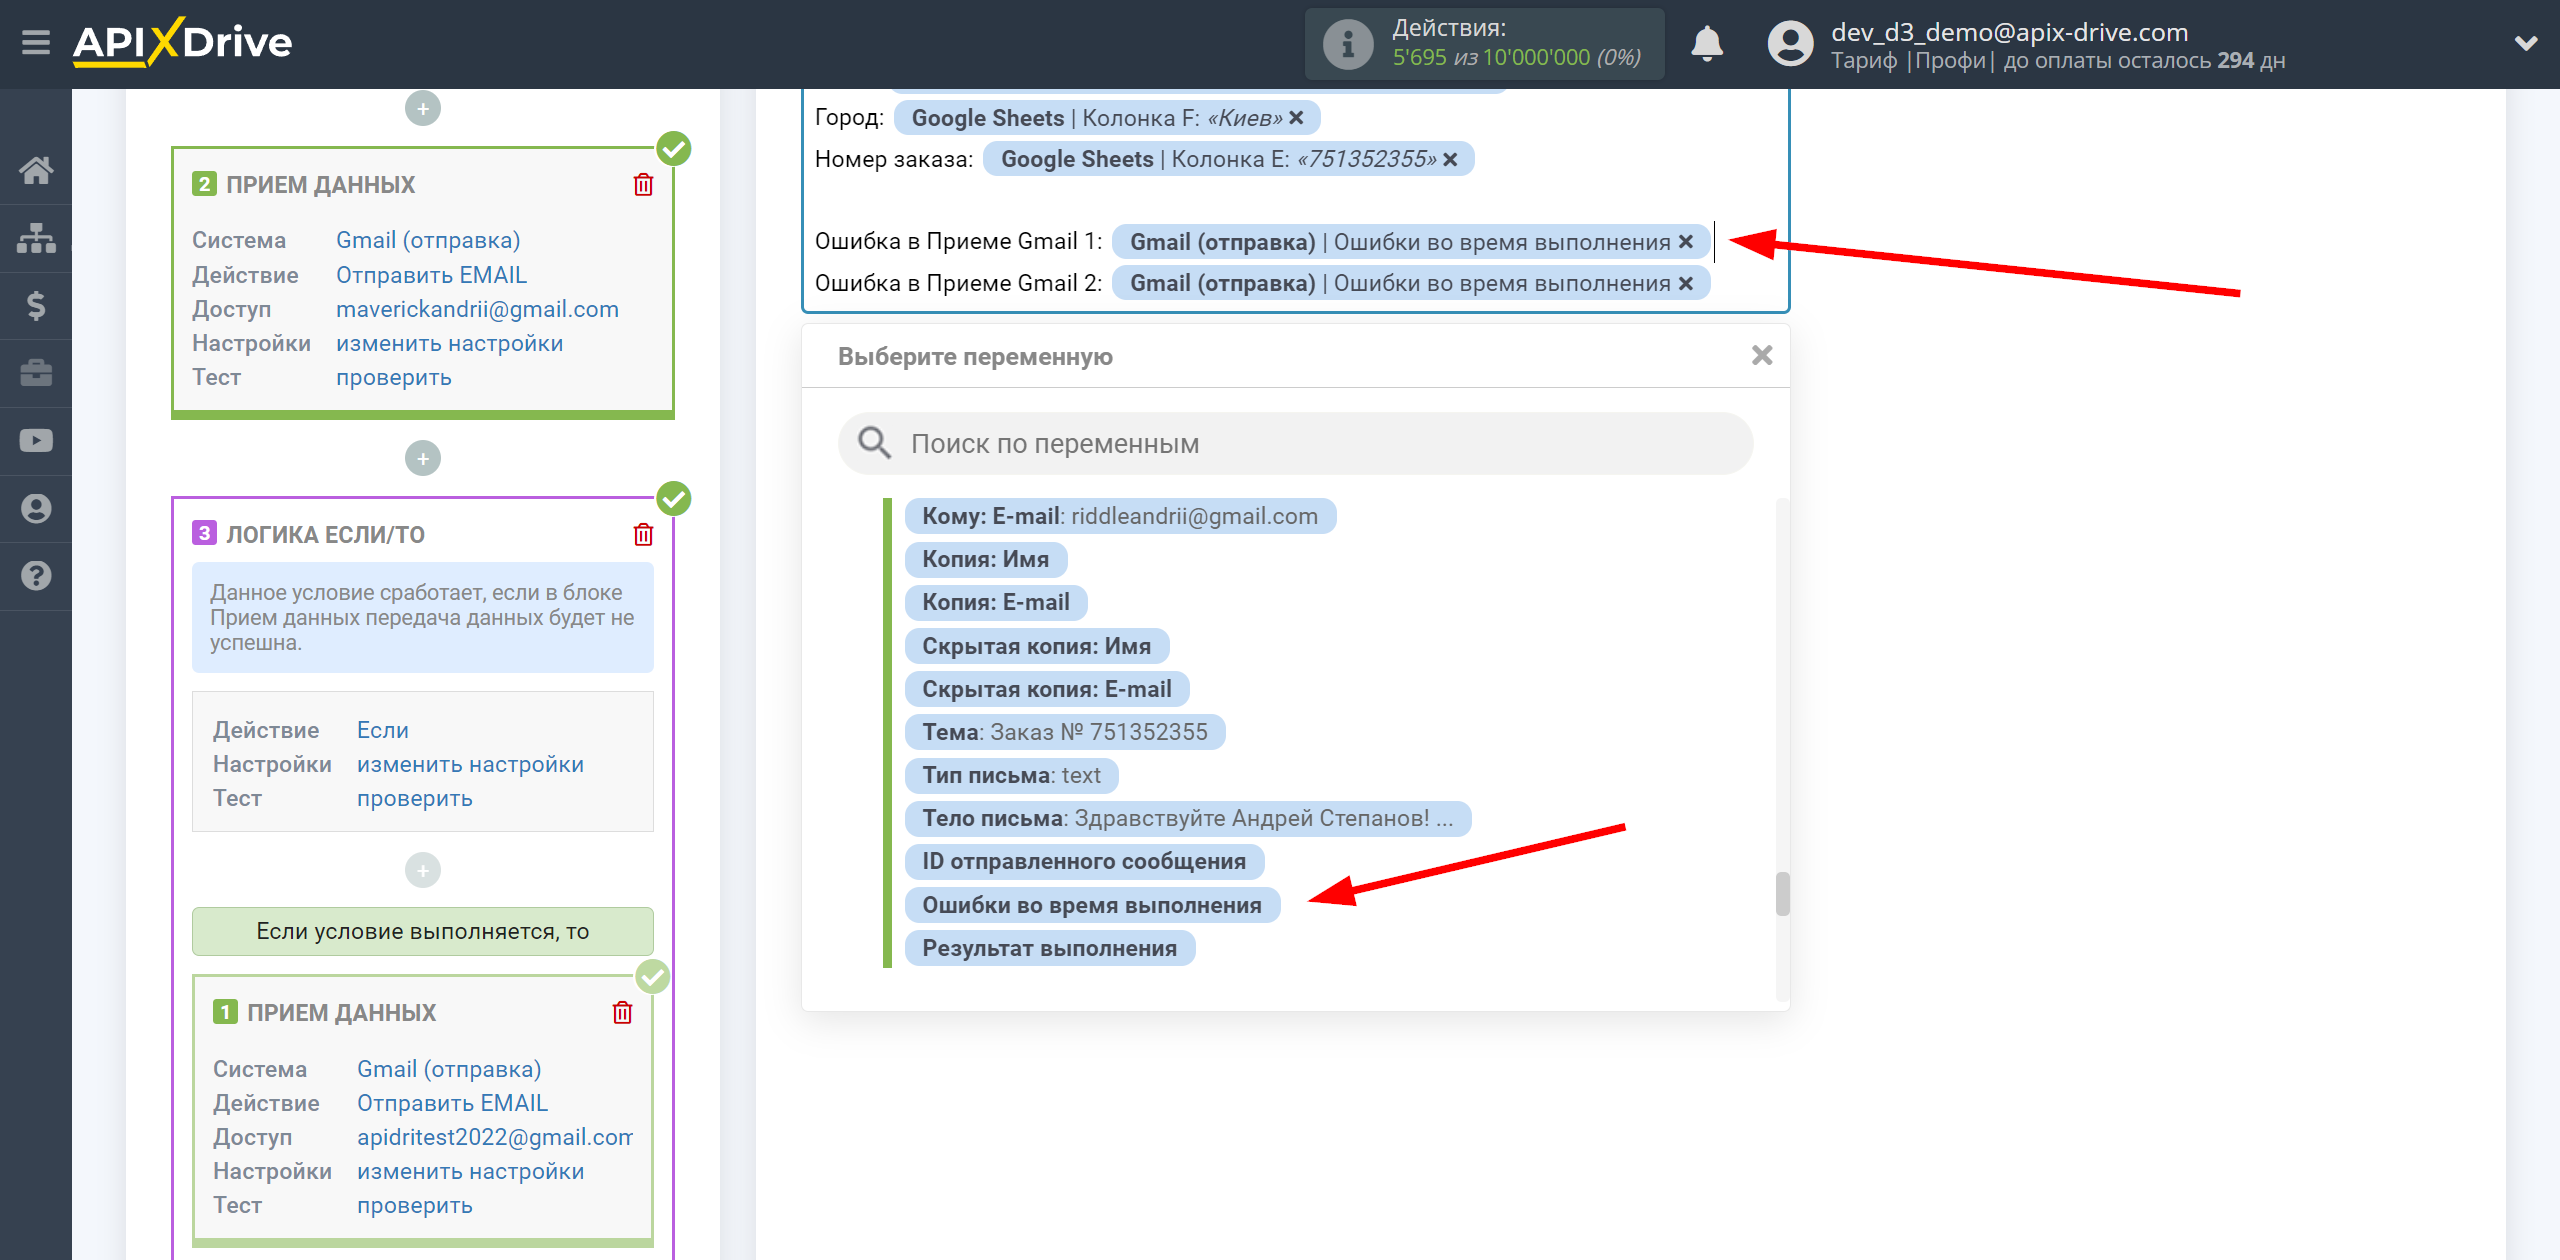This screenshot has width=2560, height=1260.
Task: Click the Если условие выполняется, то bar
Action: 423,931
